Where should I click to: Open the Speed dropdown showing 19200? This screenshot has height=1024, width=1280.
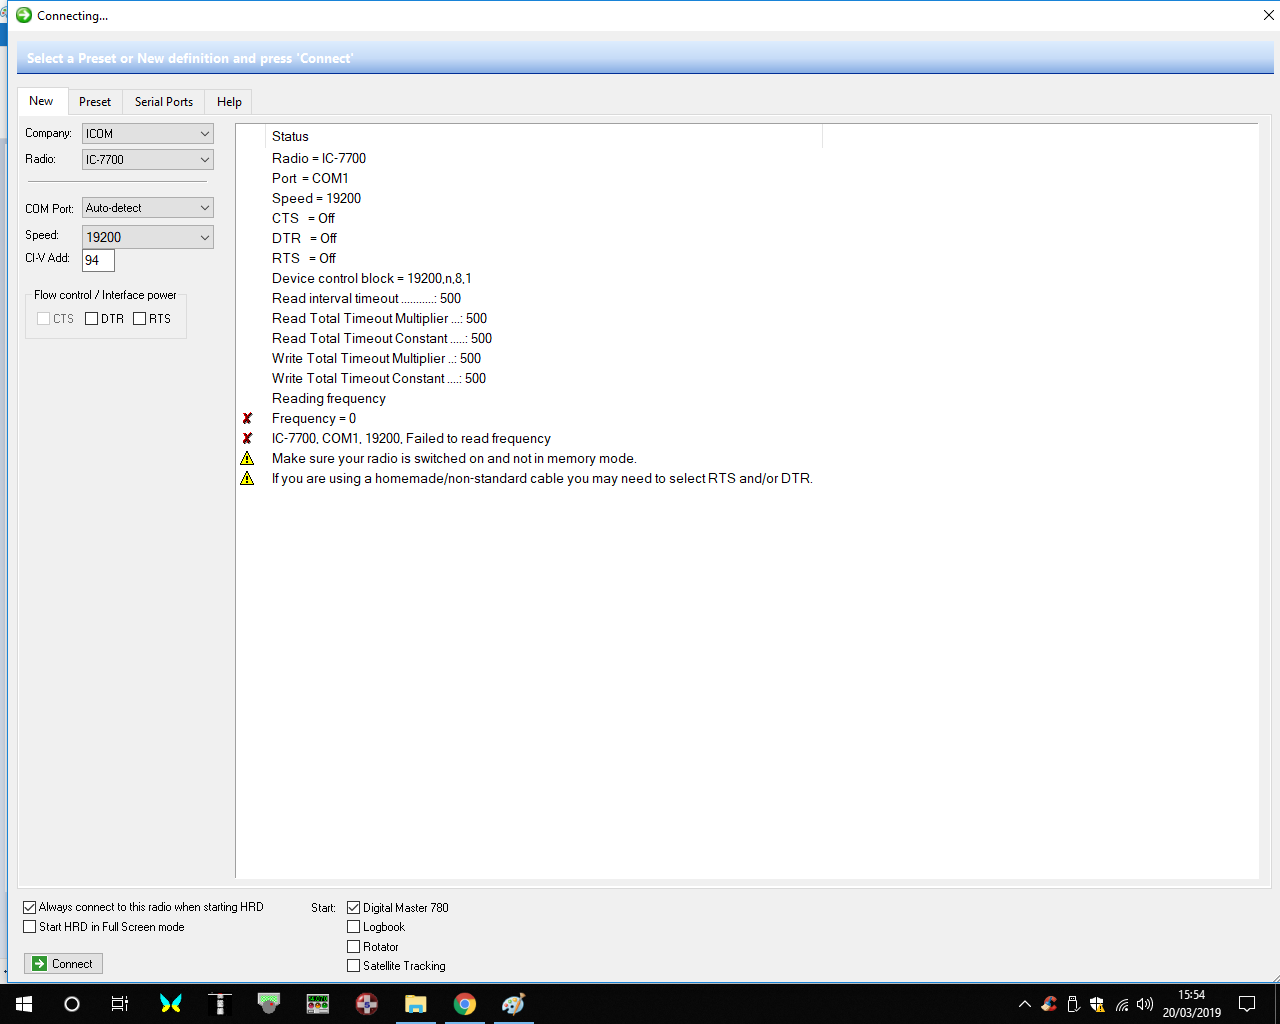(148, 237)
